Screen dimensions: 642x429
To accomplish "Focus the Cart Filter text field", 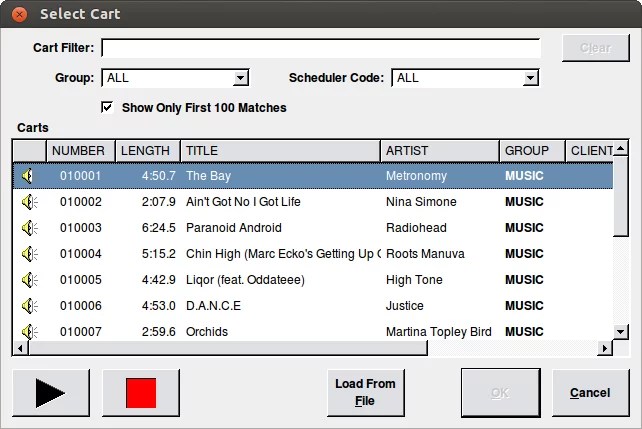I will (x=320, y=48).
